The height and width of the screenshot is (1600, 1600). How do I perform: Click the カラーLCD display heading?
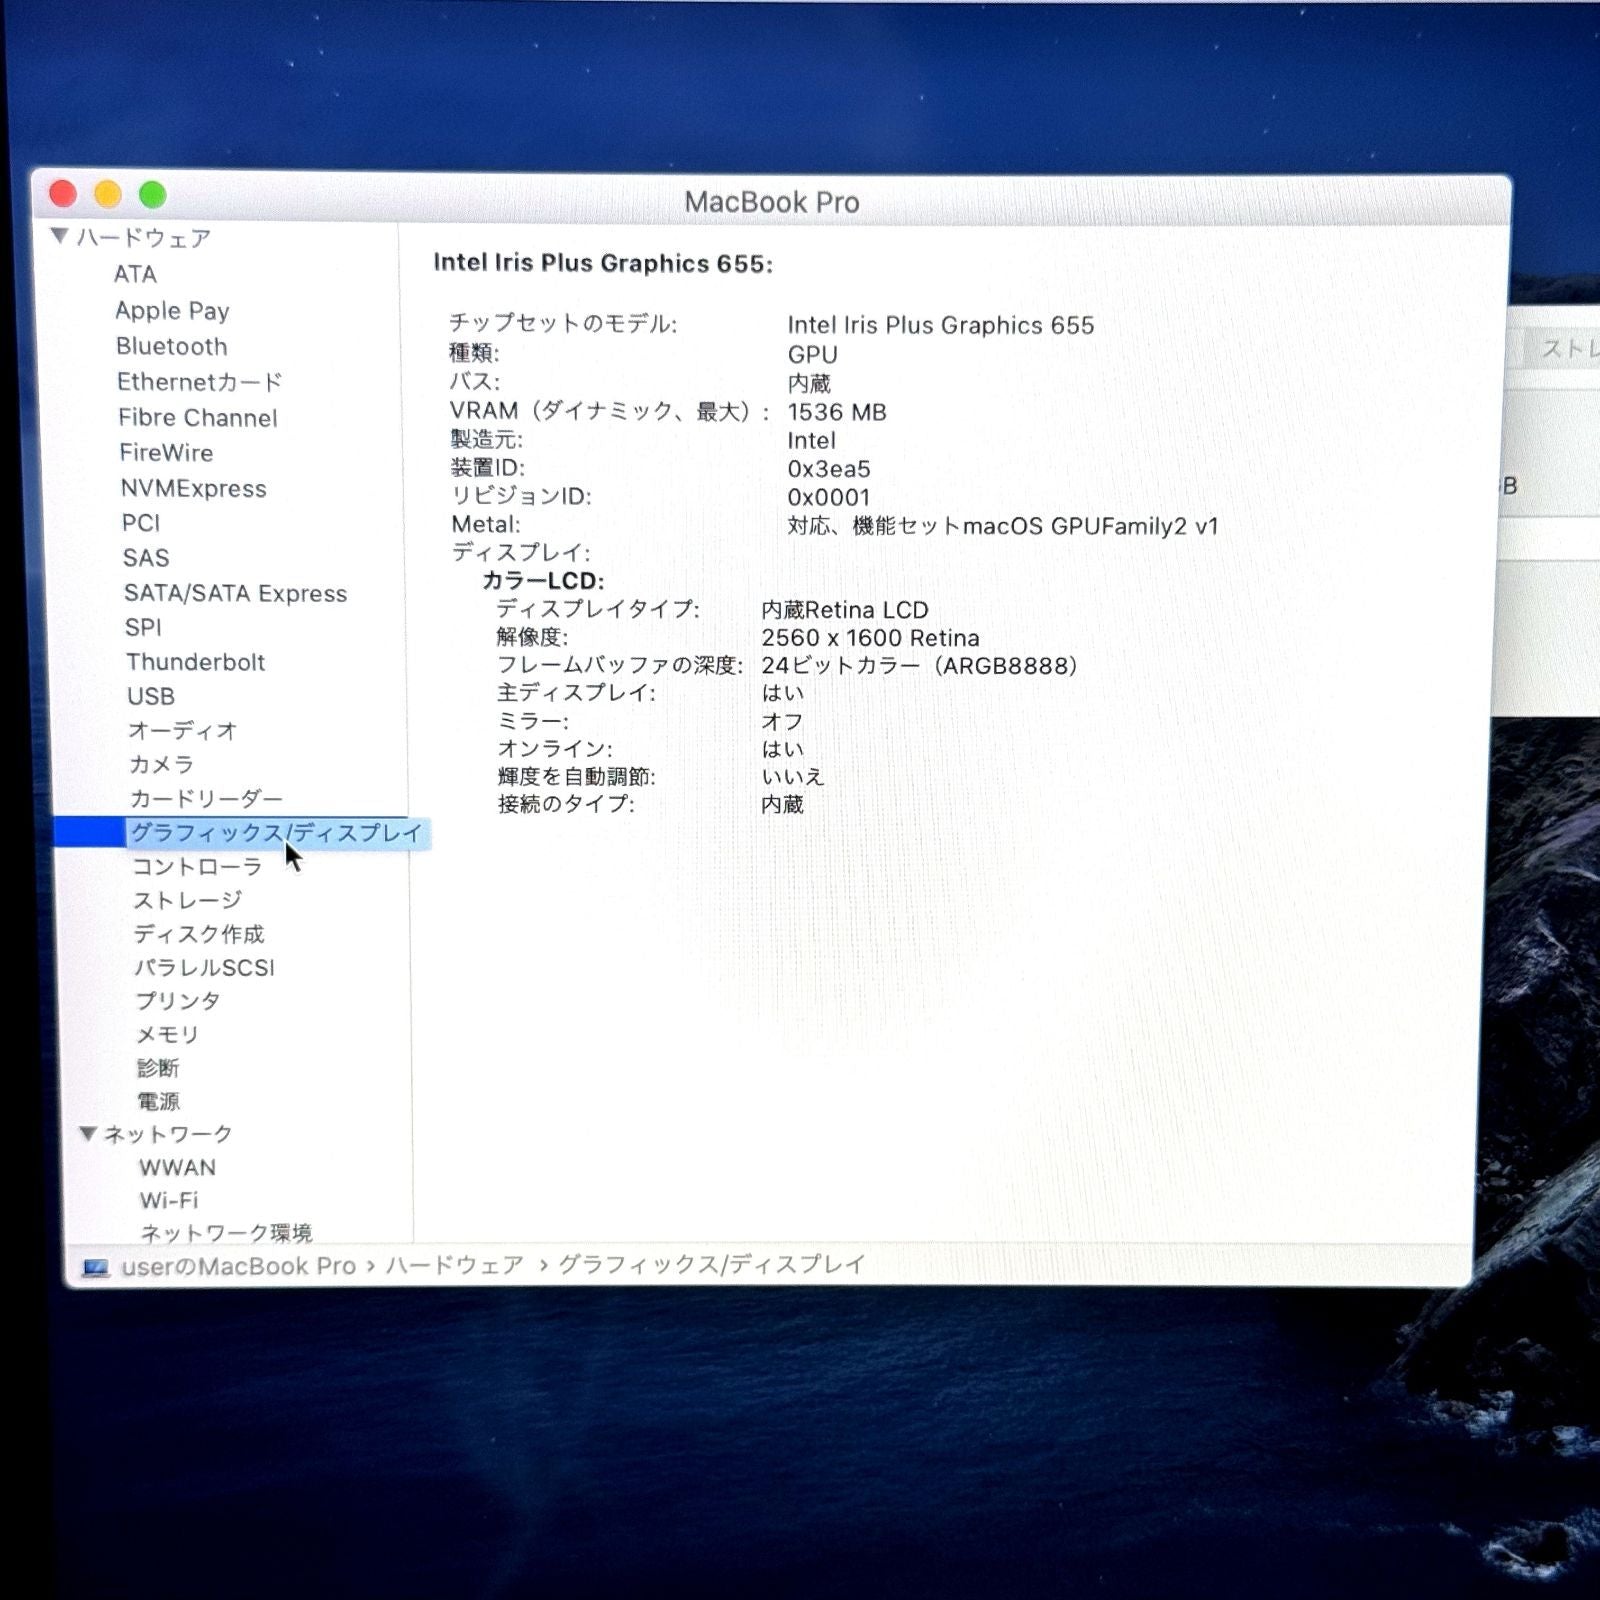coord(543,581)
